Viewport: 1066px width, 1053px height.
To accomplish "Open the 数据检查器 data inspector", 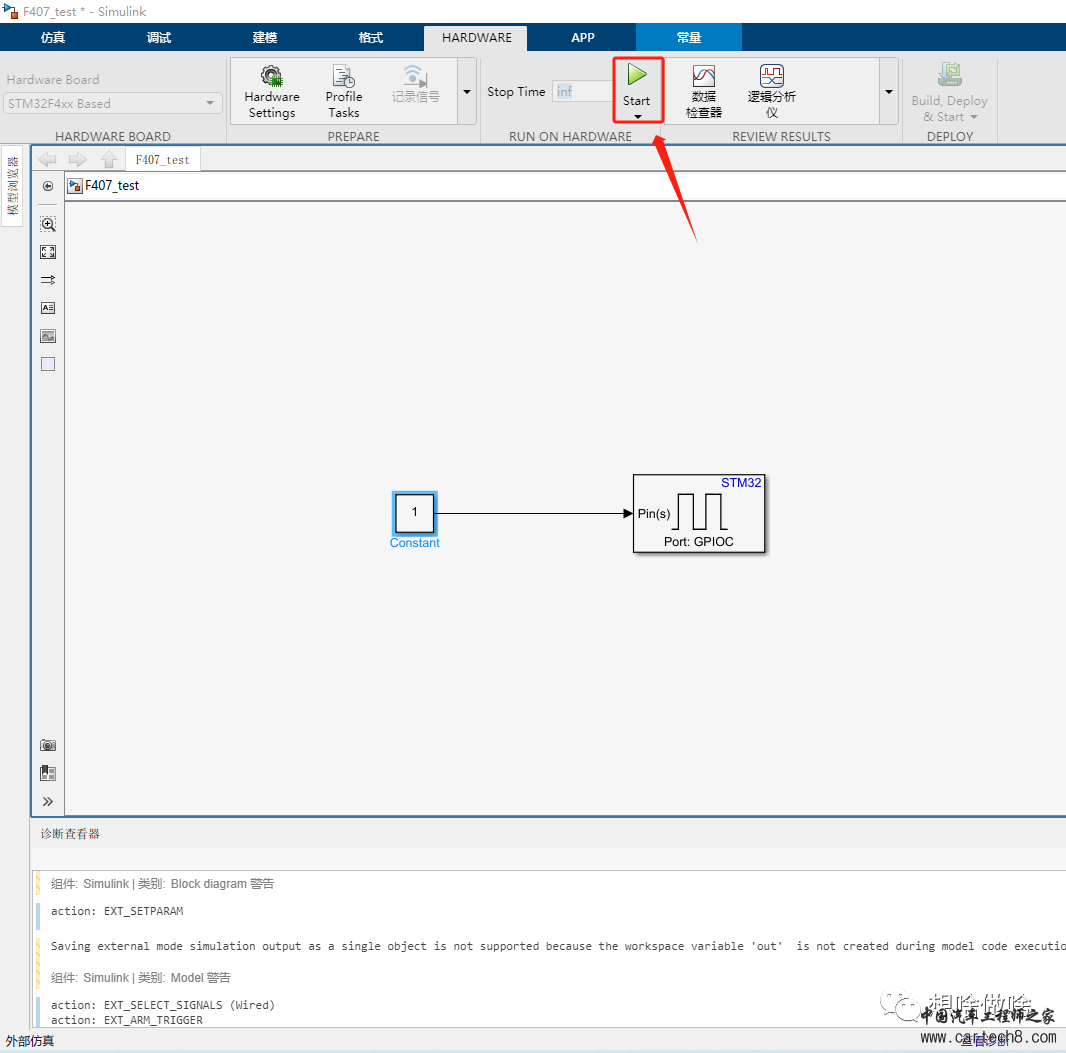I will coord(704,92).
